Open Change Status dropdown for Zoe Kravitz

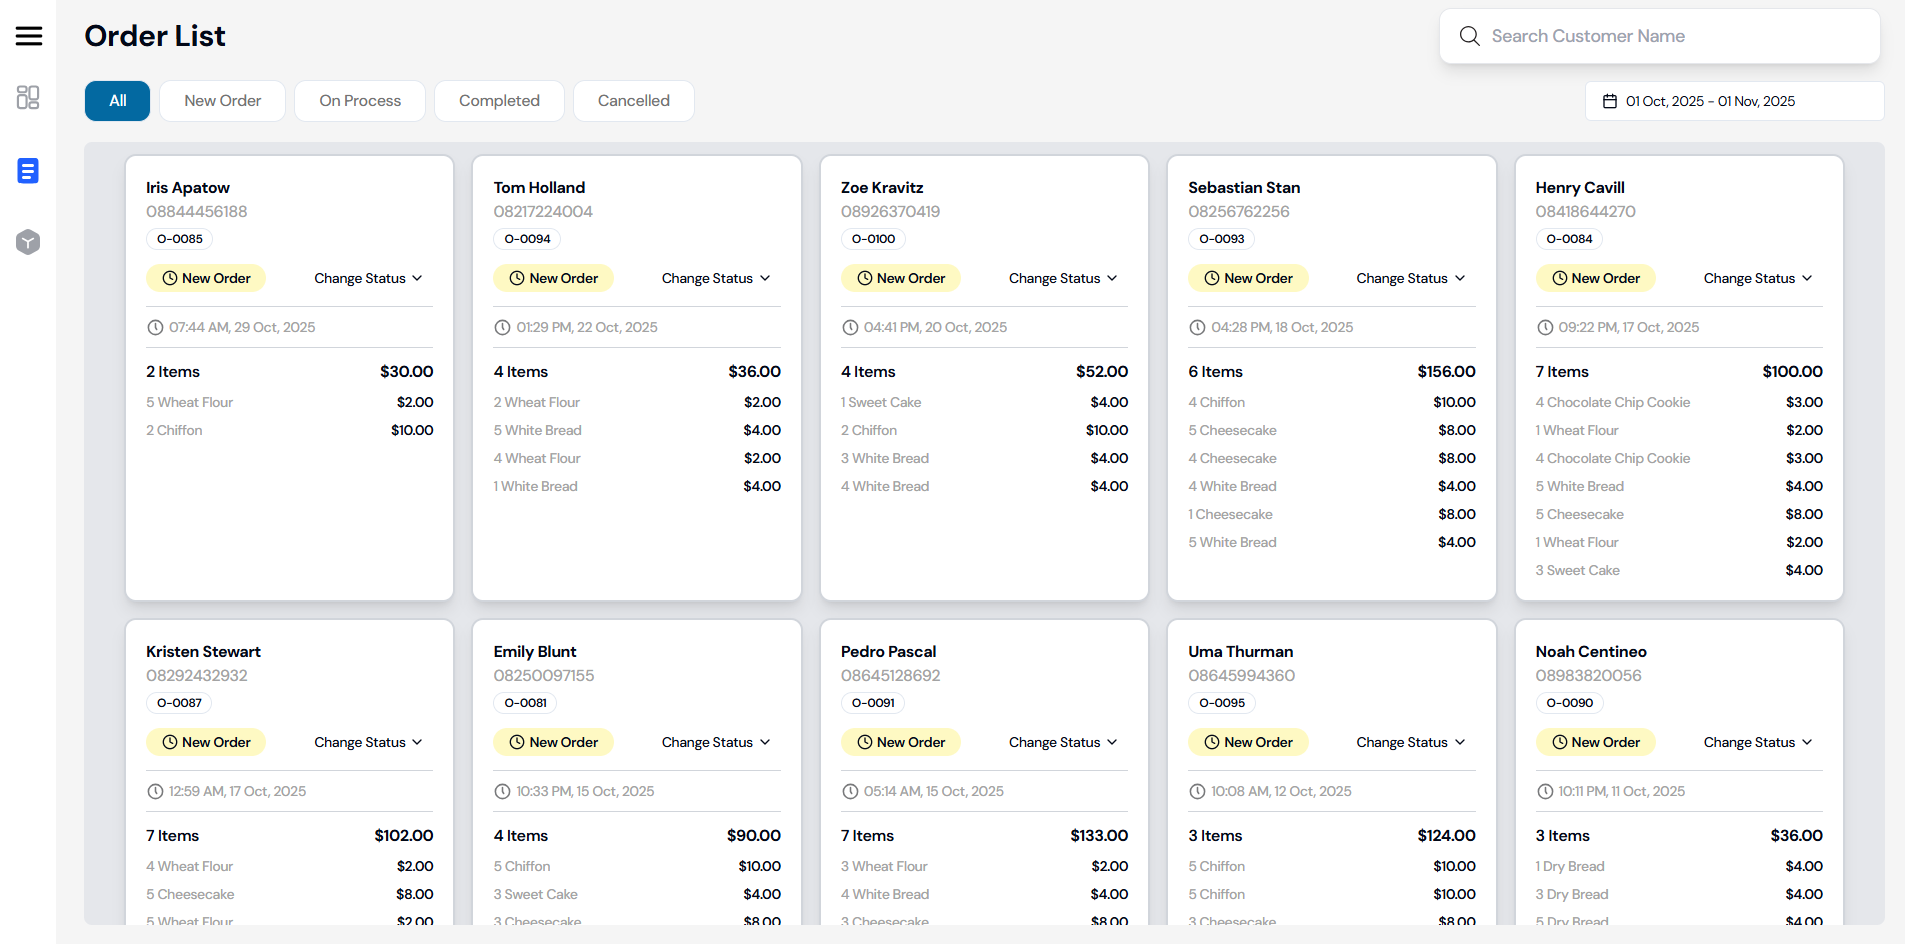(x=1062, y=278)
